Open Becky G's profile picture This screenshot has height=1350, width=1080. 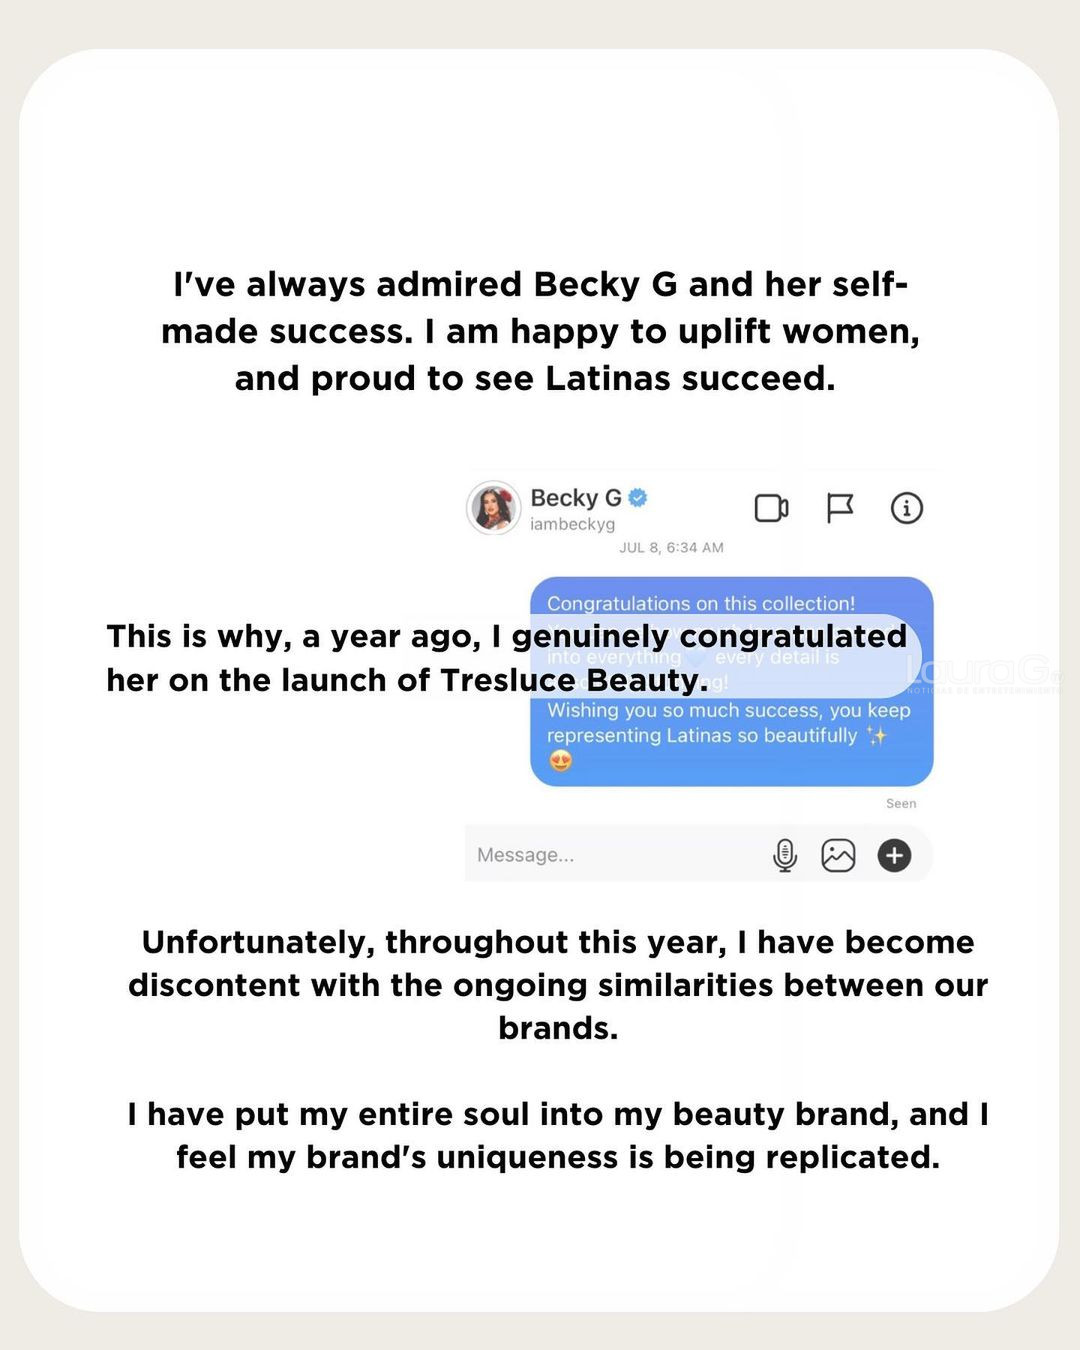(x=494, y=508)
